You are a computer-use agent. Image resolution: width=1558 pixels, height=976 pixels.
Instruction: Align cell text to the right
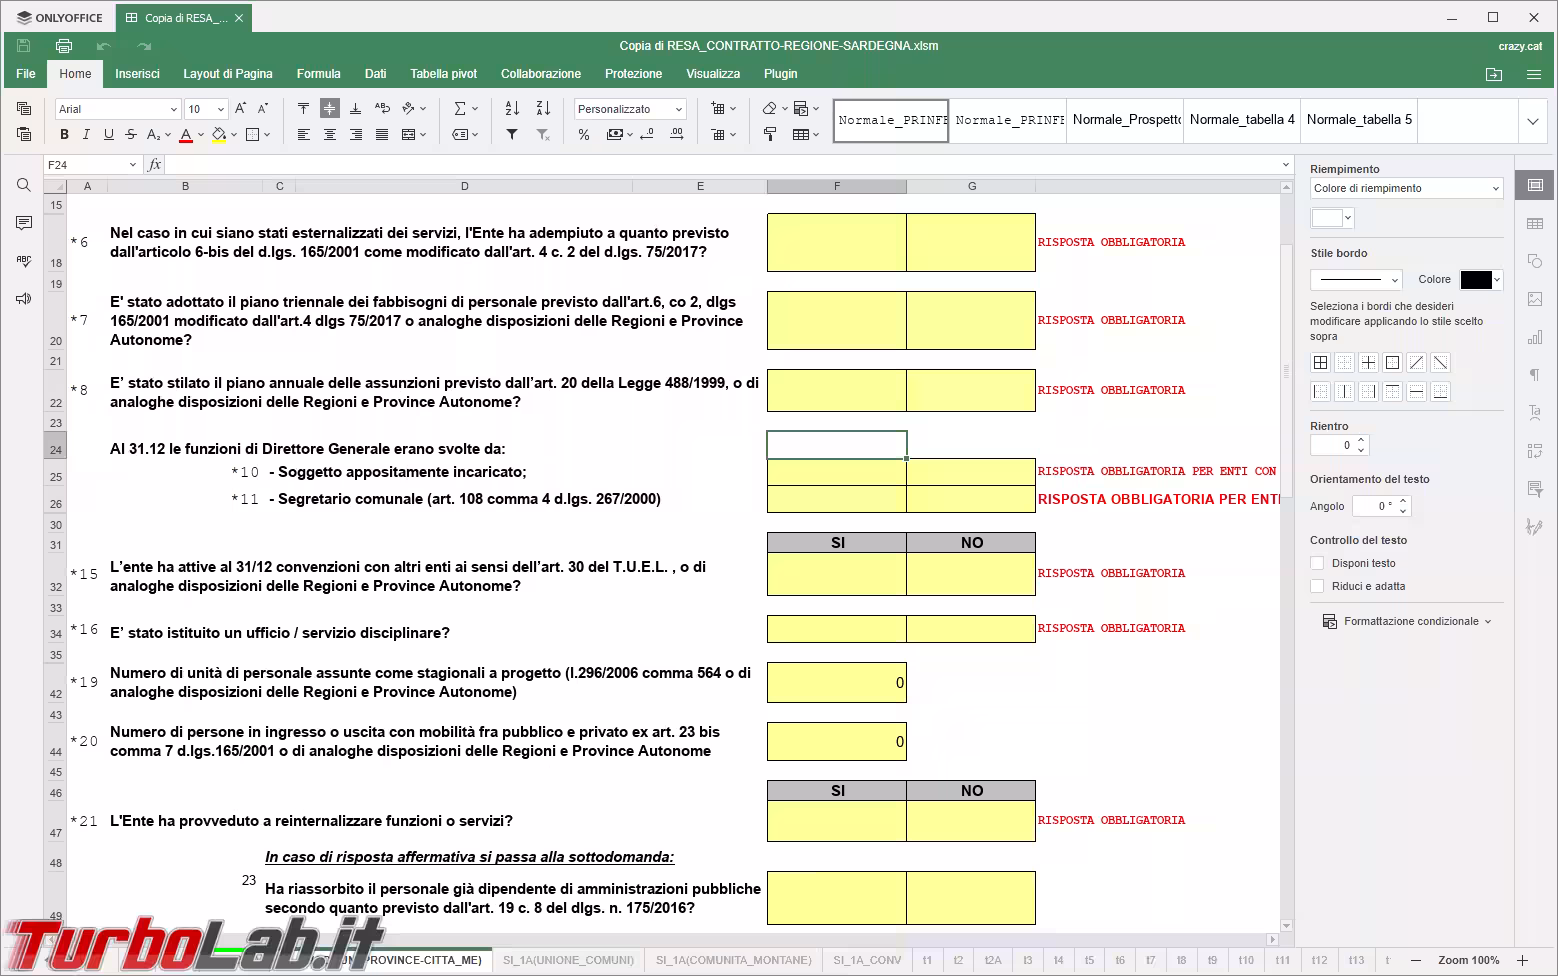355,135
